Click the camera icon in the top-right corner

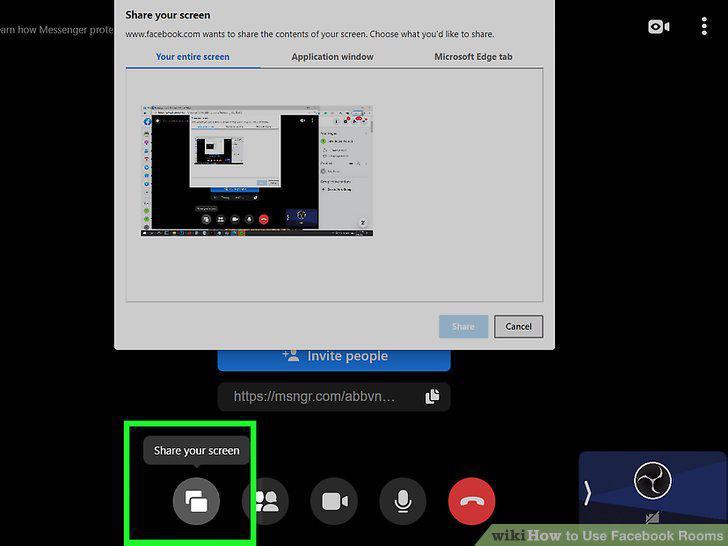(x=658, y=26)
